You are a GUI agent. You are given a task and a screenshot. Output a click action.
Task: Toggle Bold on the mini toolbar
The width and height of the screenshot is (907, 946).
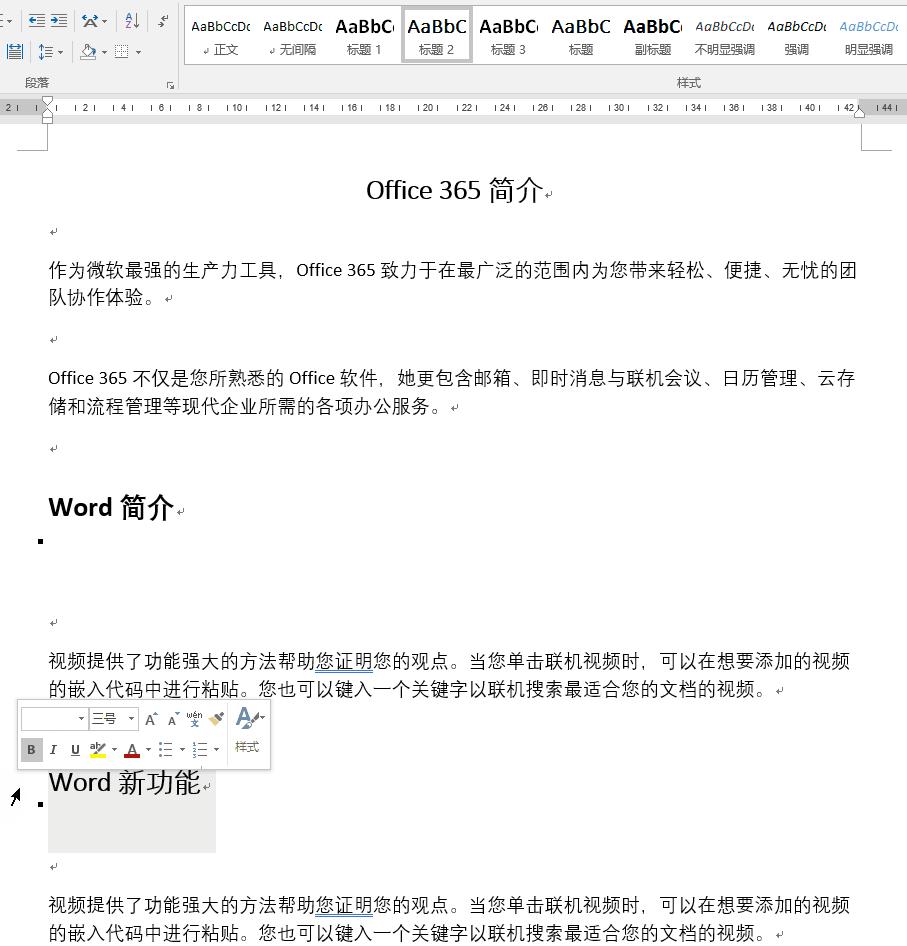point(31,749)
